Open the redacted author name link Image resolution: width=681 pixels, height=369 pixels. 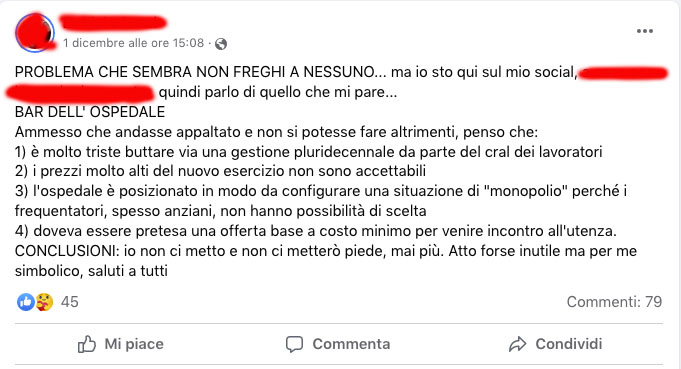pyautogui.click(x=113, y=22)
